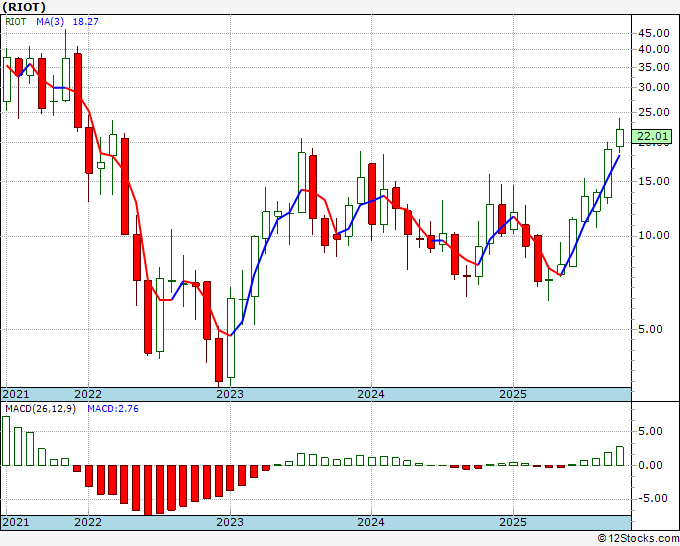This screenshot has width=680, height=546.
Task: Select 2021 on the price chart timeline
Action: tap(16, 395)
